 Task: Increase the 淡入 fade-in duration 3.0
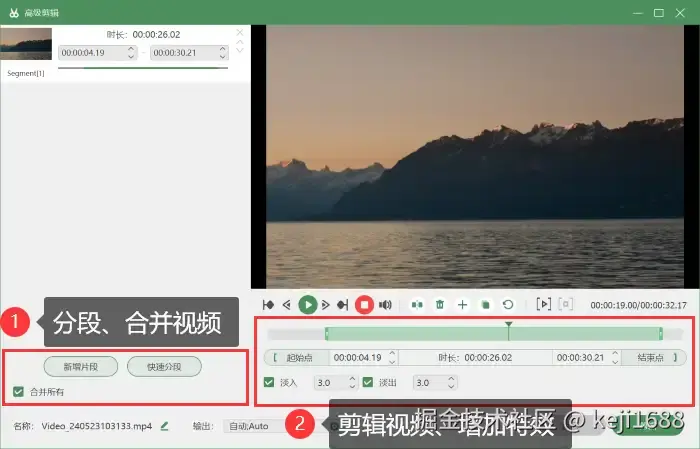(352, 379)
